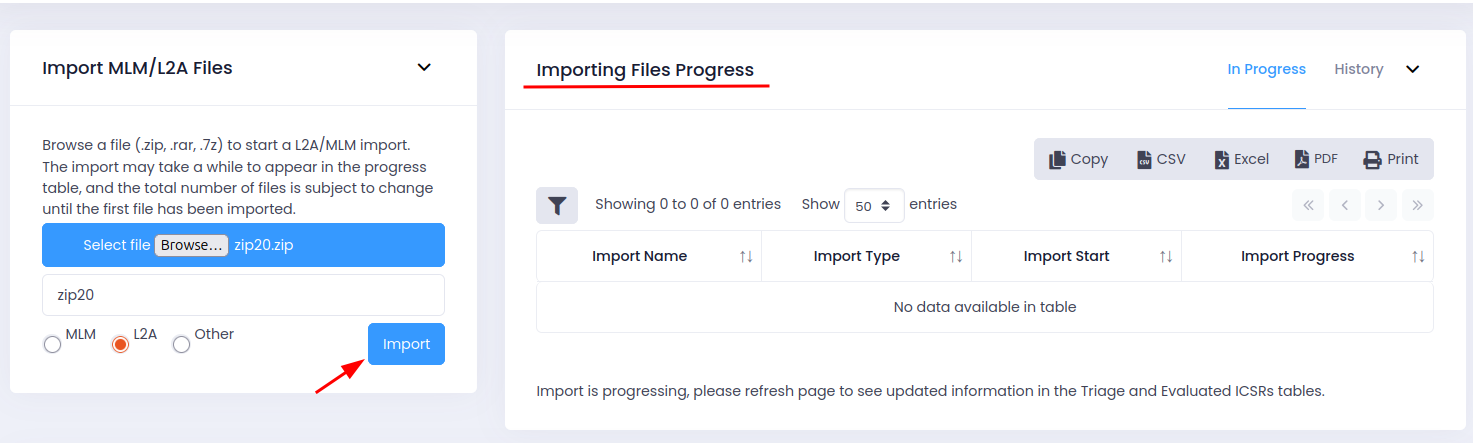
Task: Select the L2A radio option
Action: (x=120, y=344)
